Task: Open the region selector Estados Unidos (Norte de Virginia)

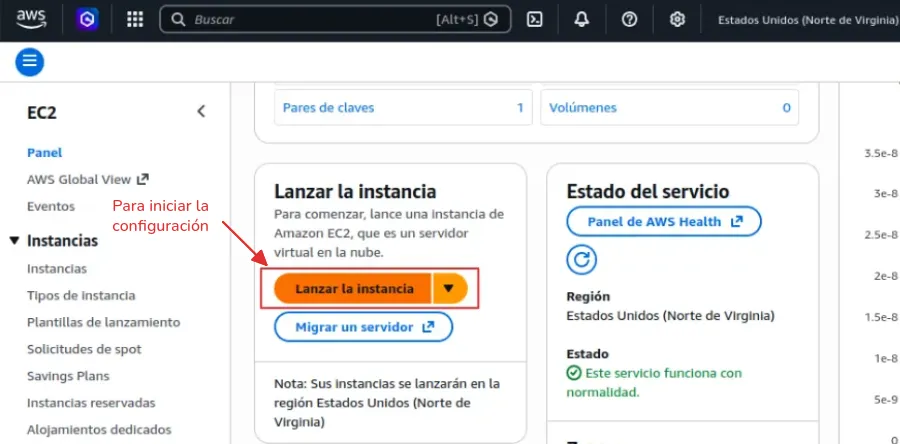Action: pyautogui.click(x=808, y=20)
